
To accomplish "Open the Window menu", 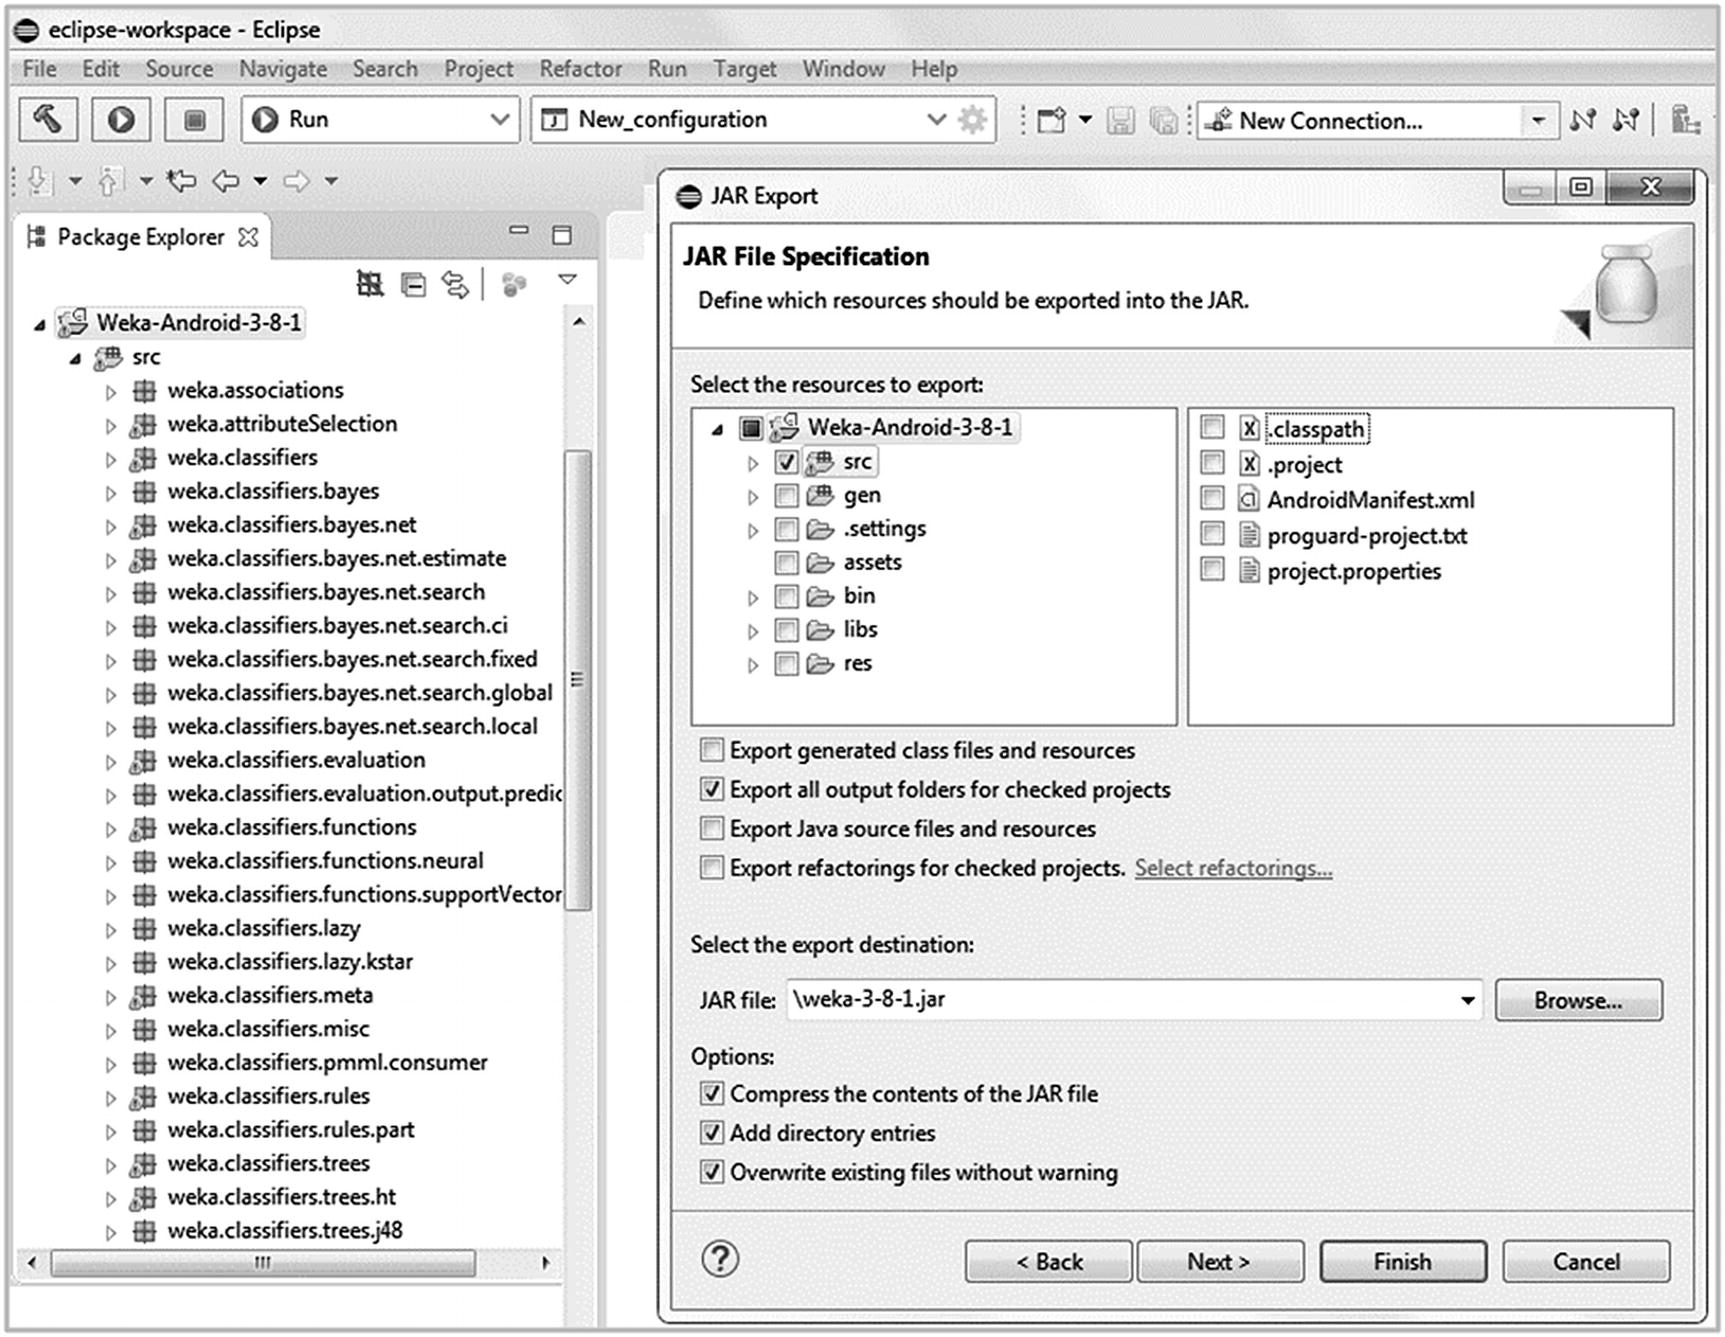I will [843, 69].
